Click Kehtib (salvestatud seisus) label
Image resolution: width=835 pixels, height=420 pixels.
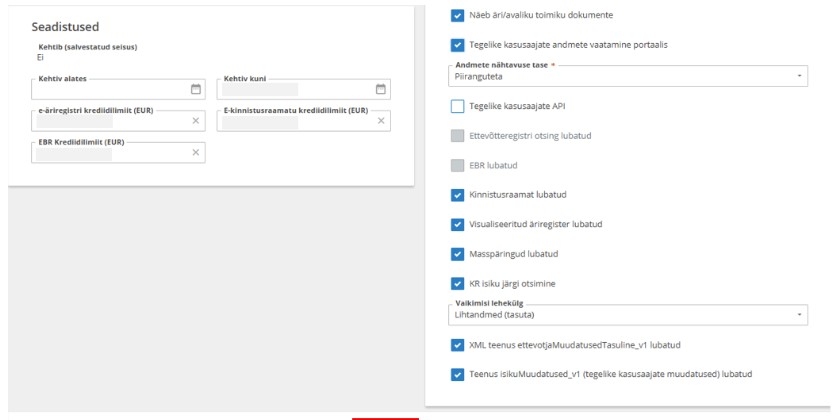click(x=88, y=47)
